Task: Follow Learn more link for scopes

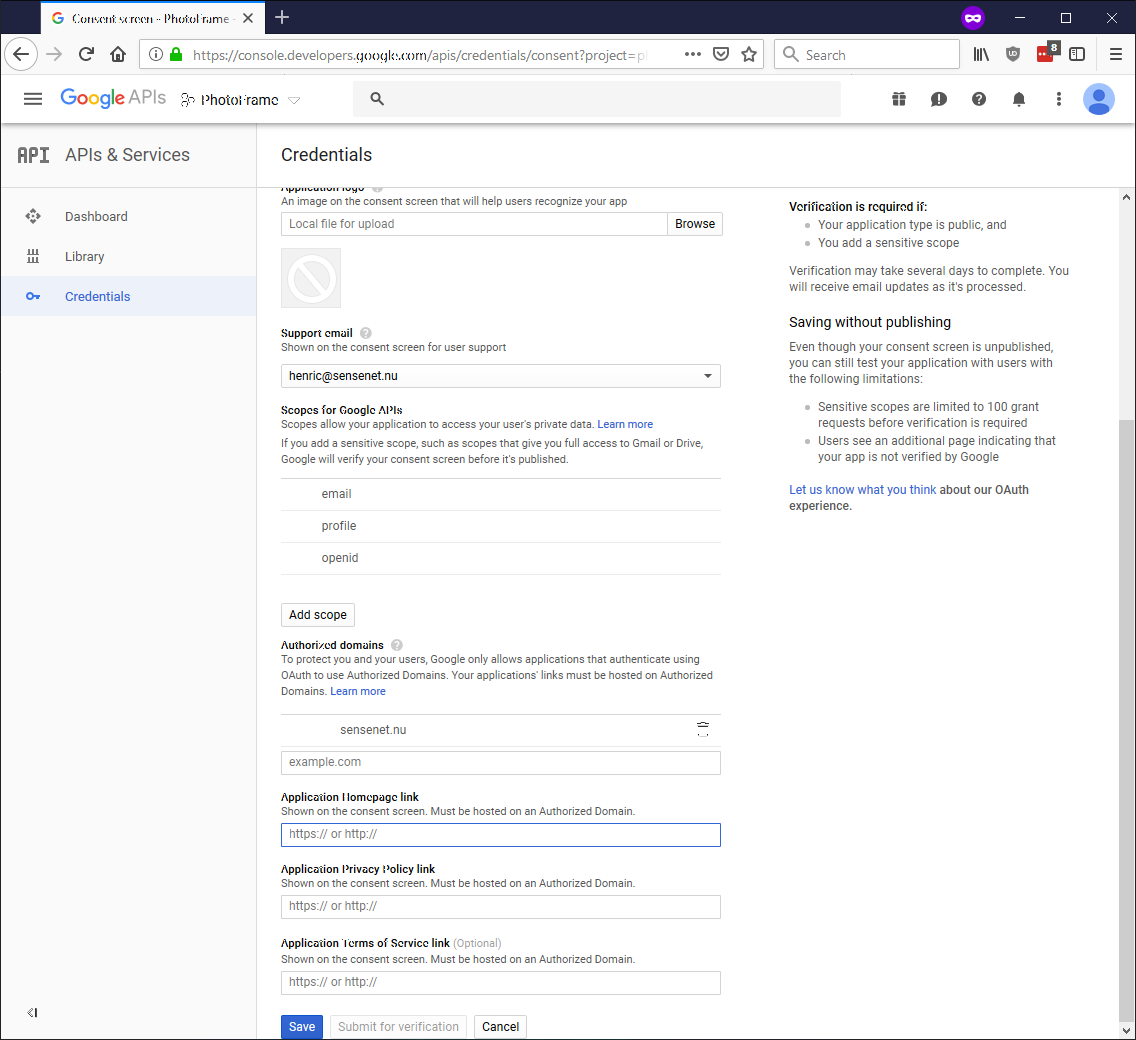Action: point(625,425)
